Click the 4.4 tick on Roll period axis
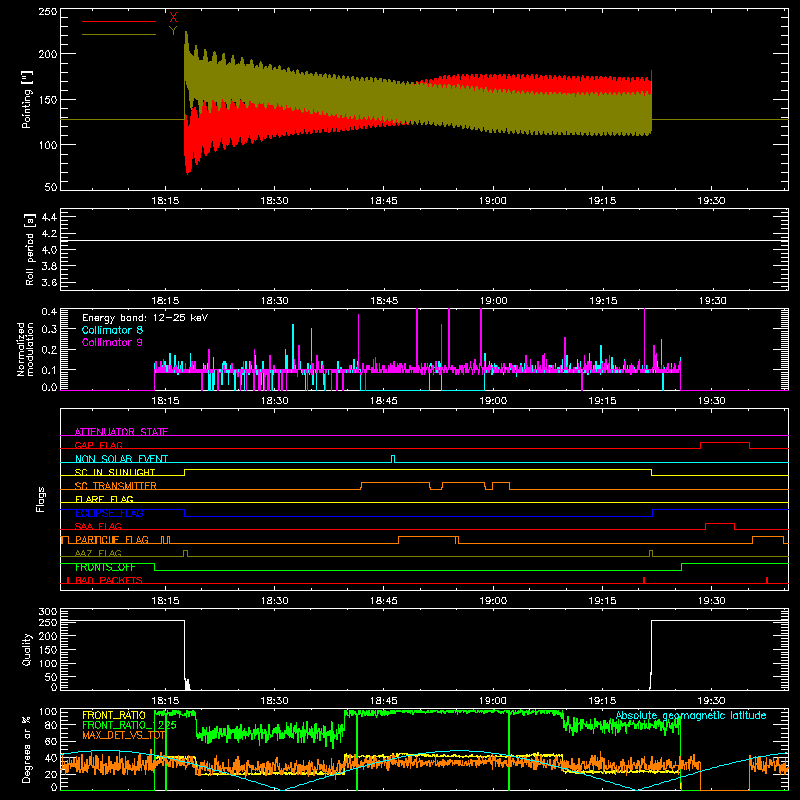 49,217
